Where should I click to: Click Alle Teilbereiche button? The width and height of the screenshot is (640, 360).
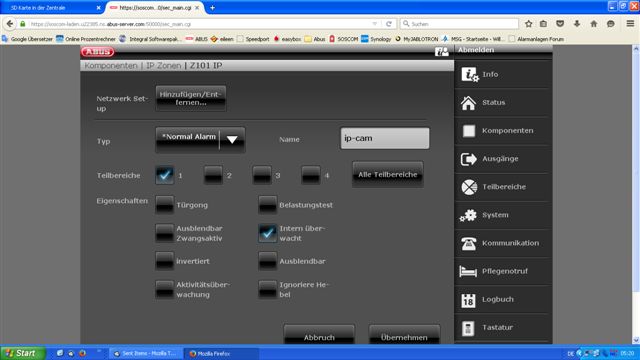[388, 174]
